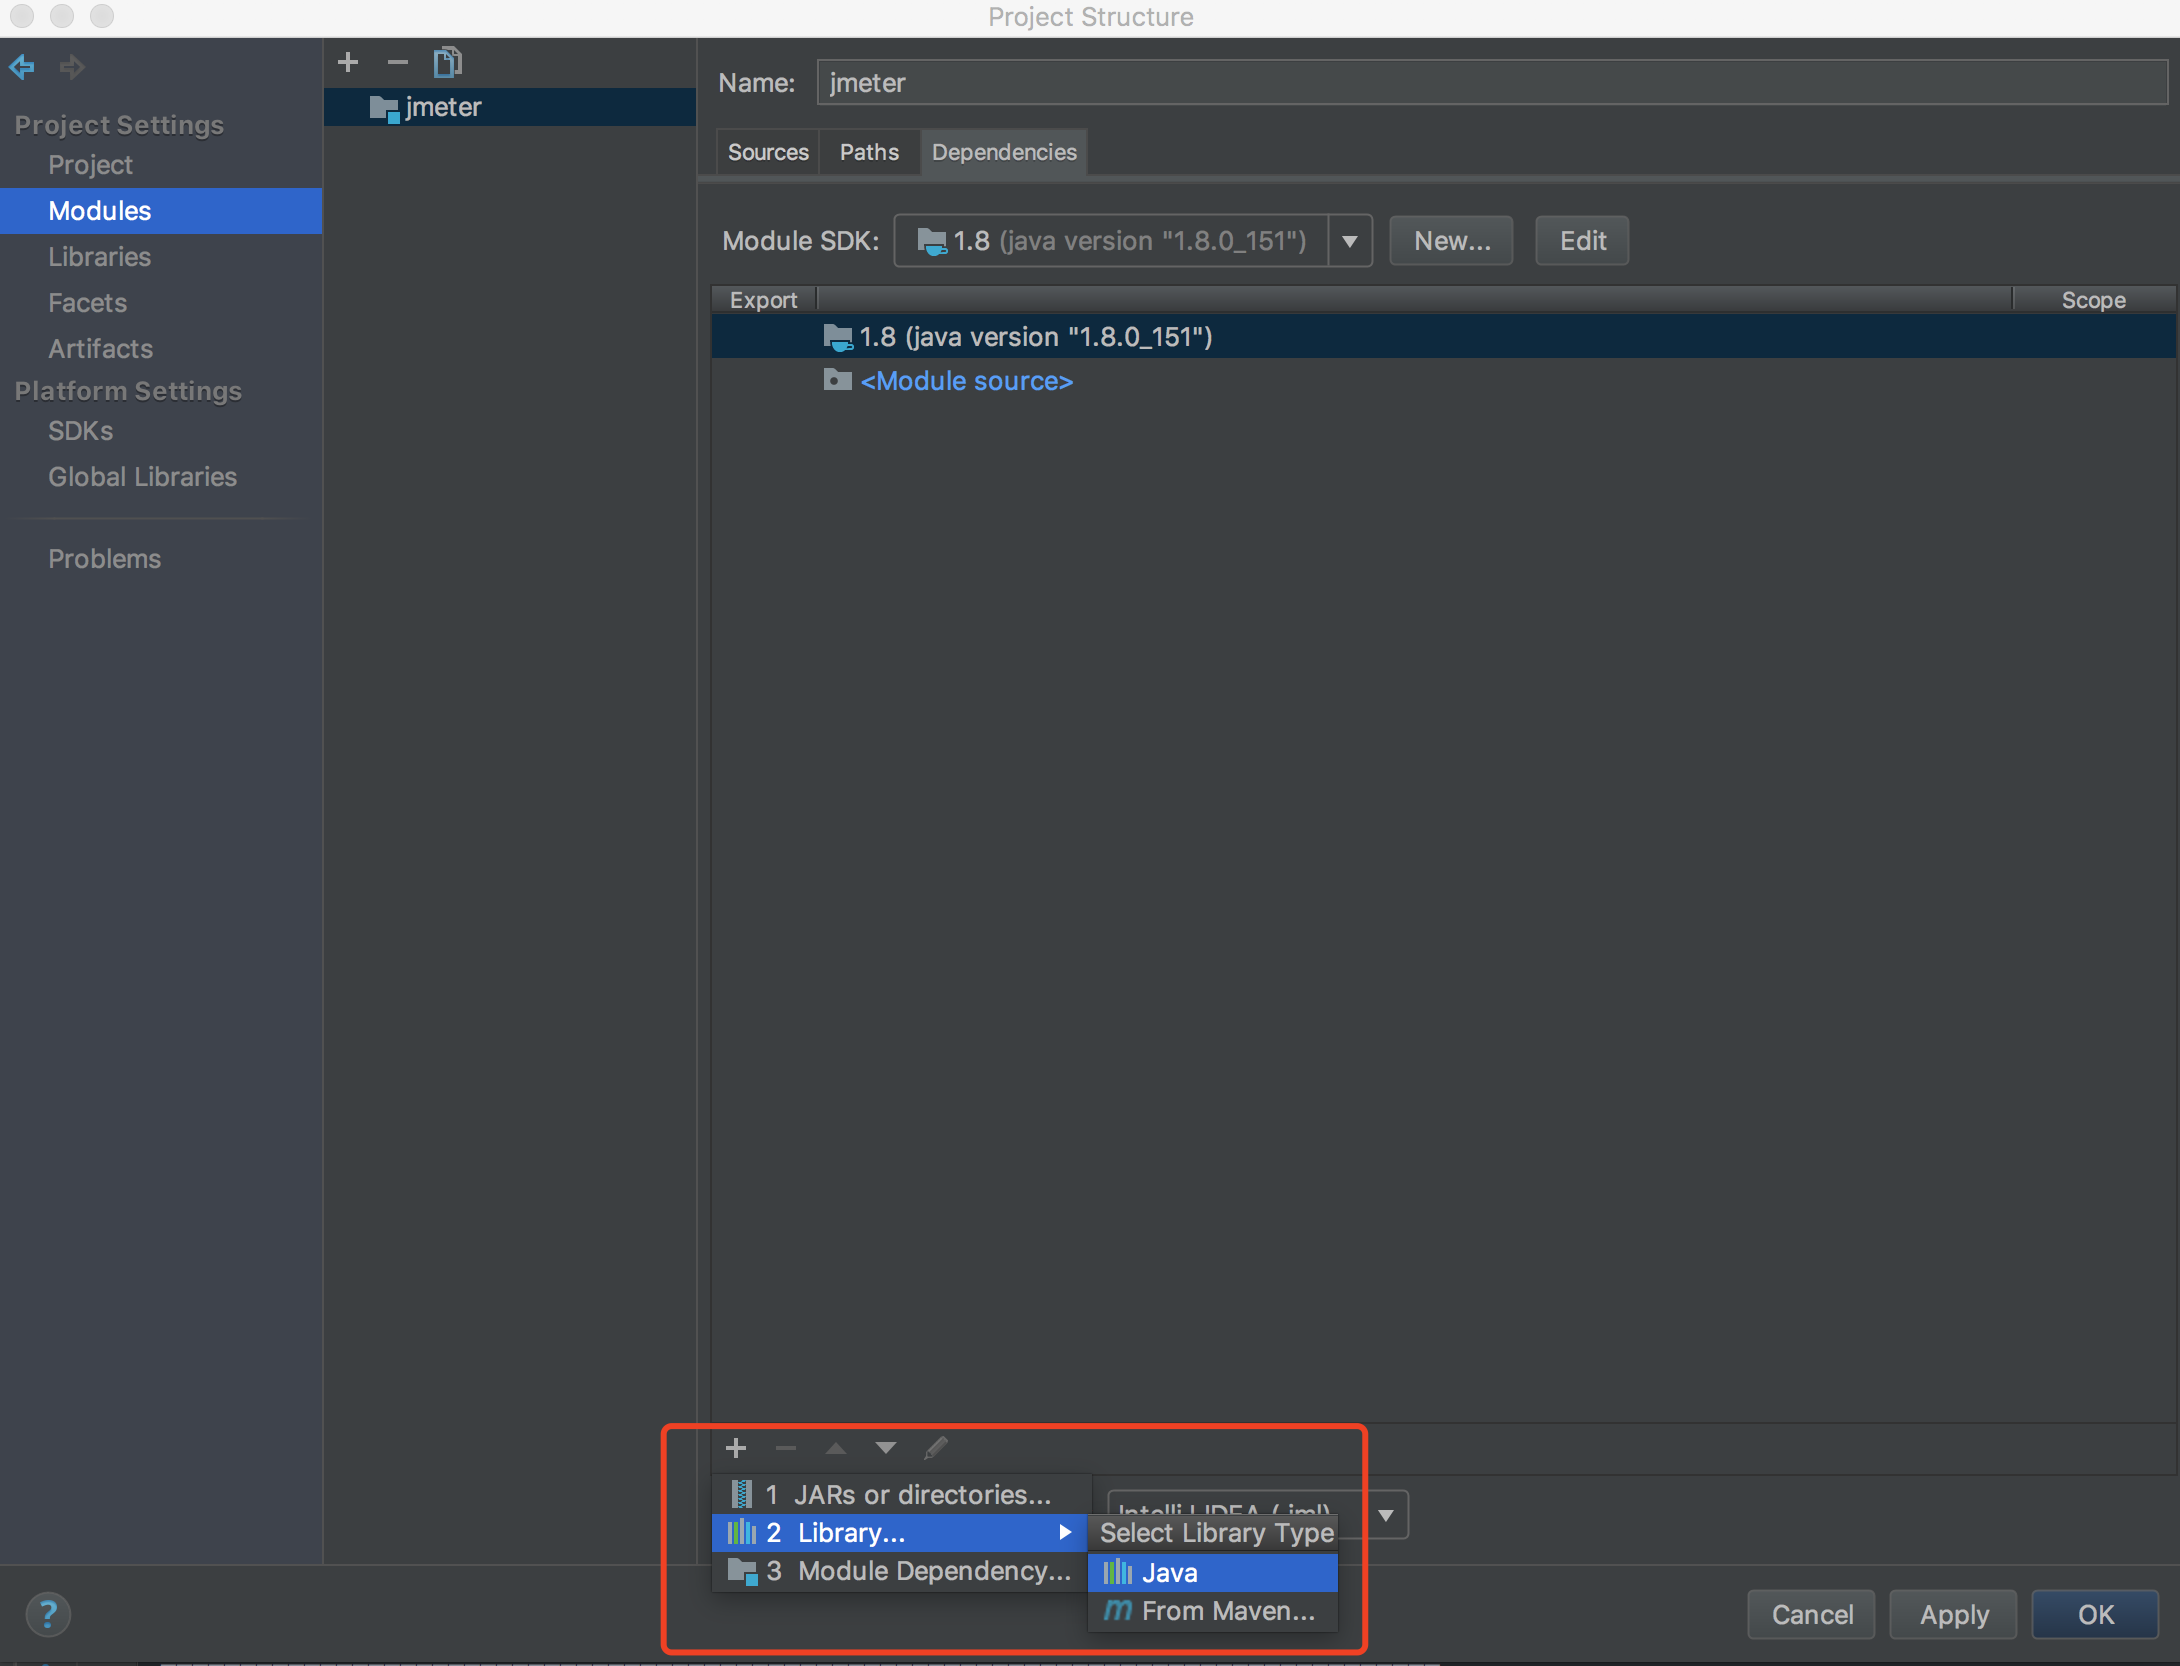This screenshot has width=2180, height=1666.
Task: Copy the selected module icon
Action: pyautogui.click(x=447, y=62)
